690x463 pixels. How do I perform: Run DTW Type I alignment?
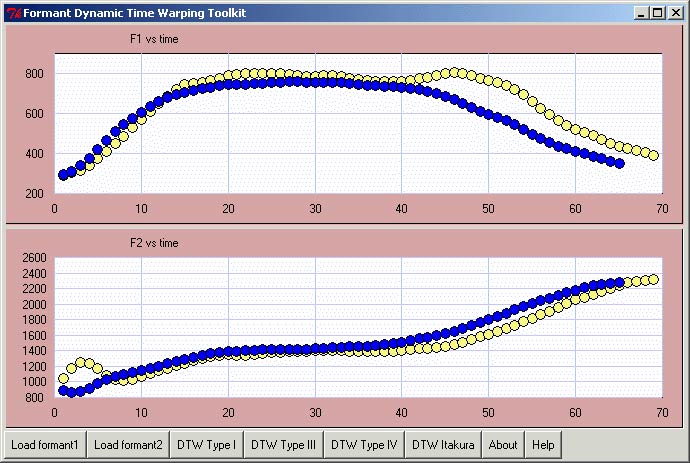[x=206, y=445]
